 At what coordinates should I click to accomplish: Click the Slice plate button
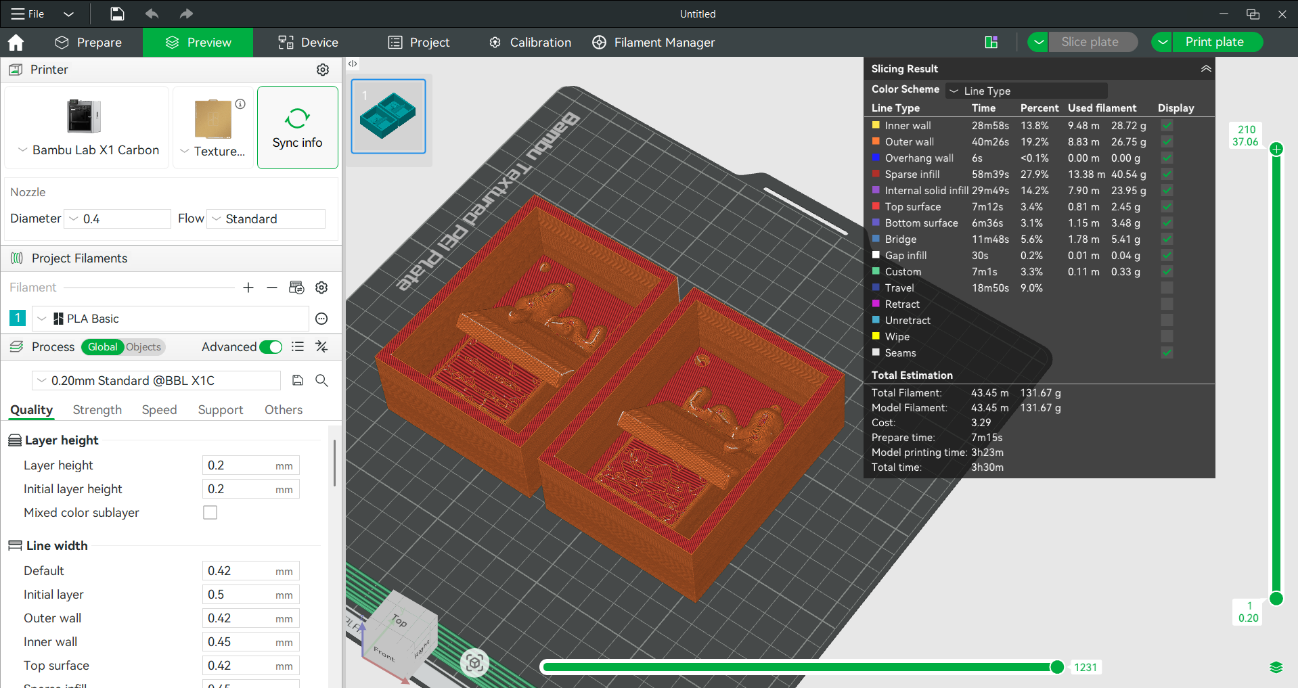(1093, 42)
